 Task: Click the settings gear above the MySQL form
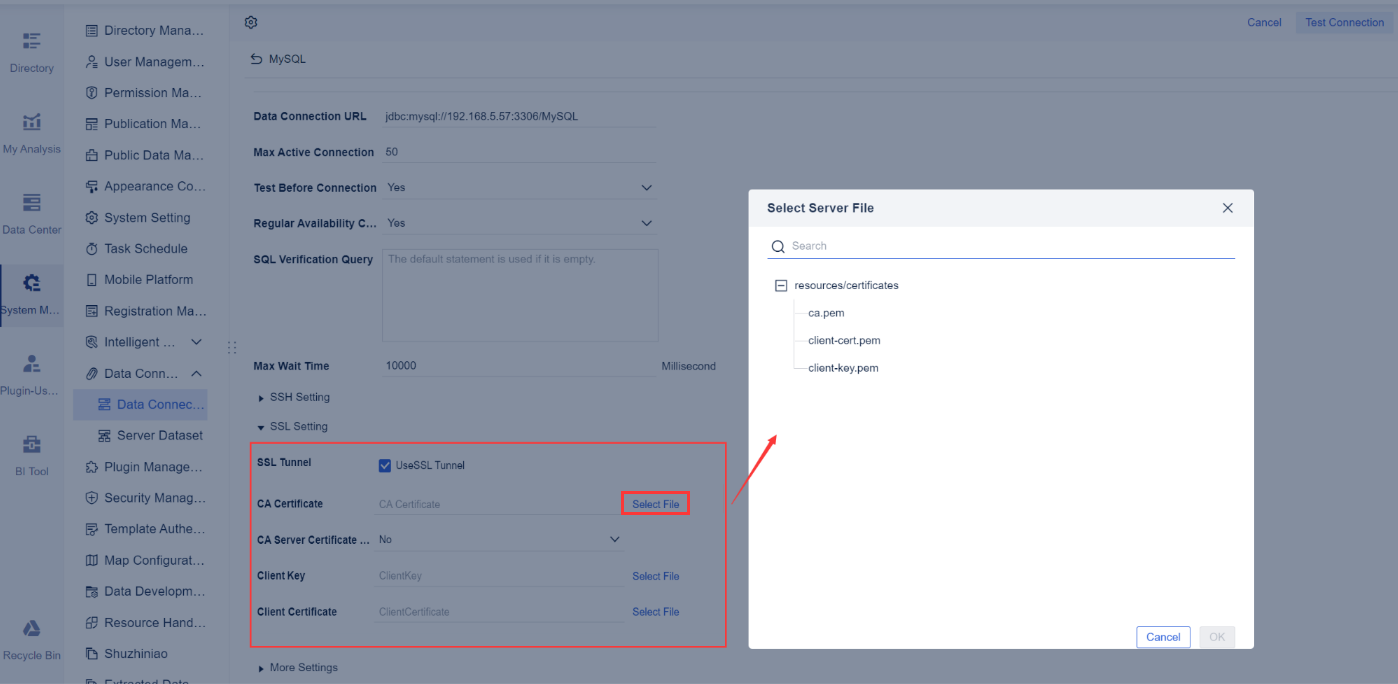[250, 21]
